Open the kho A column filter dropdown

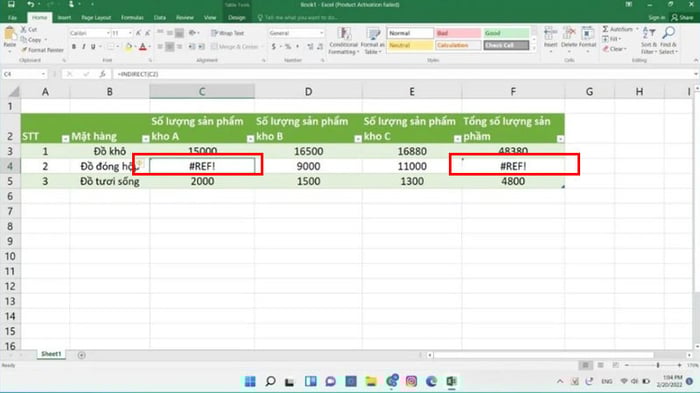tap(250, 139)
